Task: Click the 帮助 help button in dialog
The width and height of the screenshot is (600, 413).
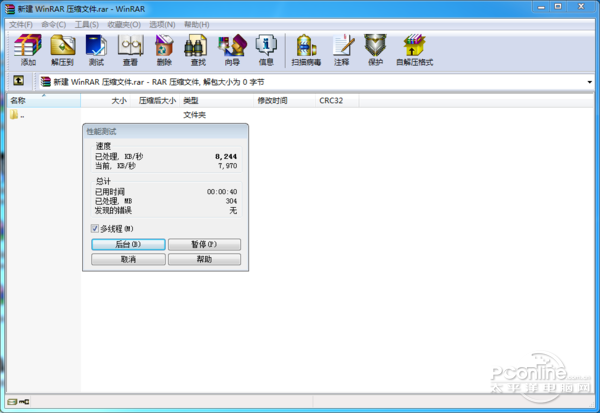Action: (204, 259)
